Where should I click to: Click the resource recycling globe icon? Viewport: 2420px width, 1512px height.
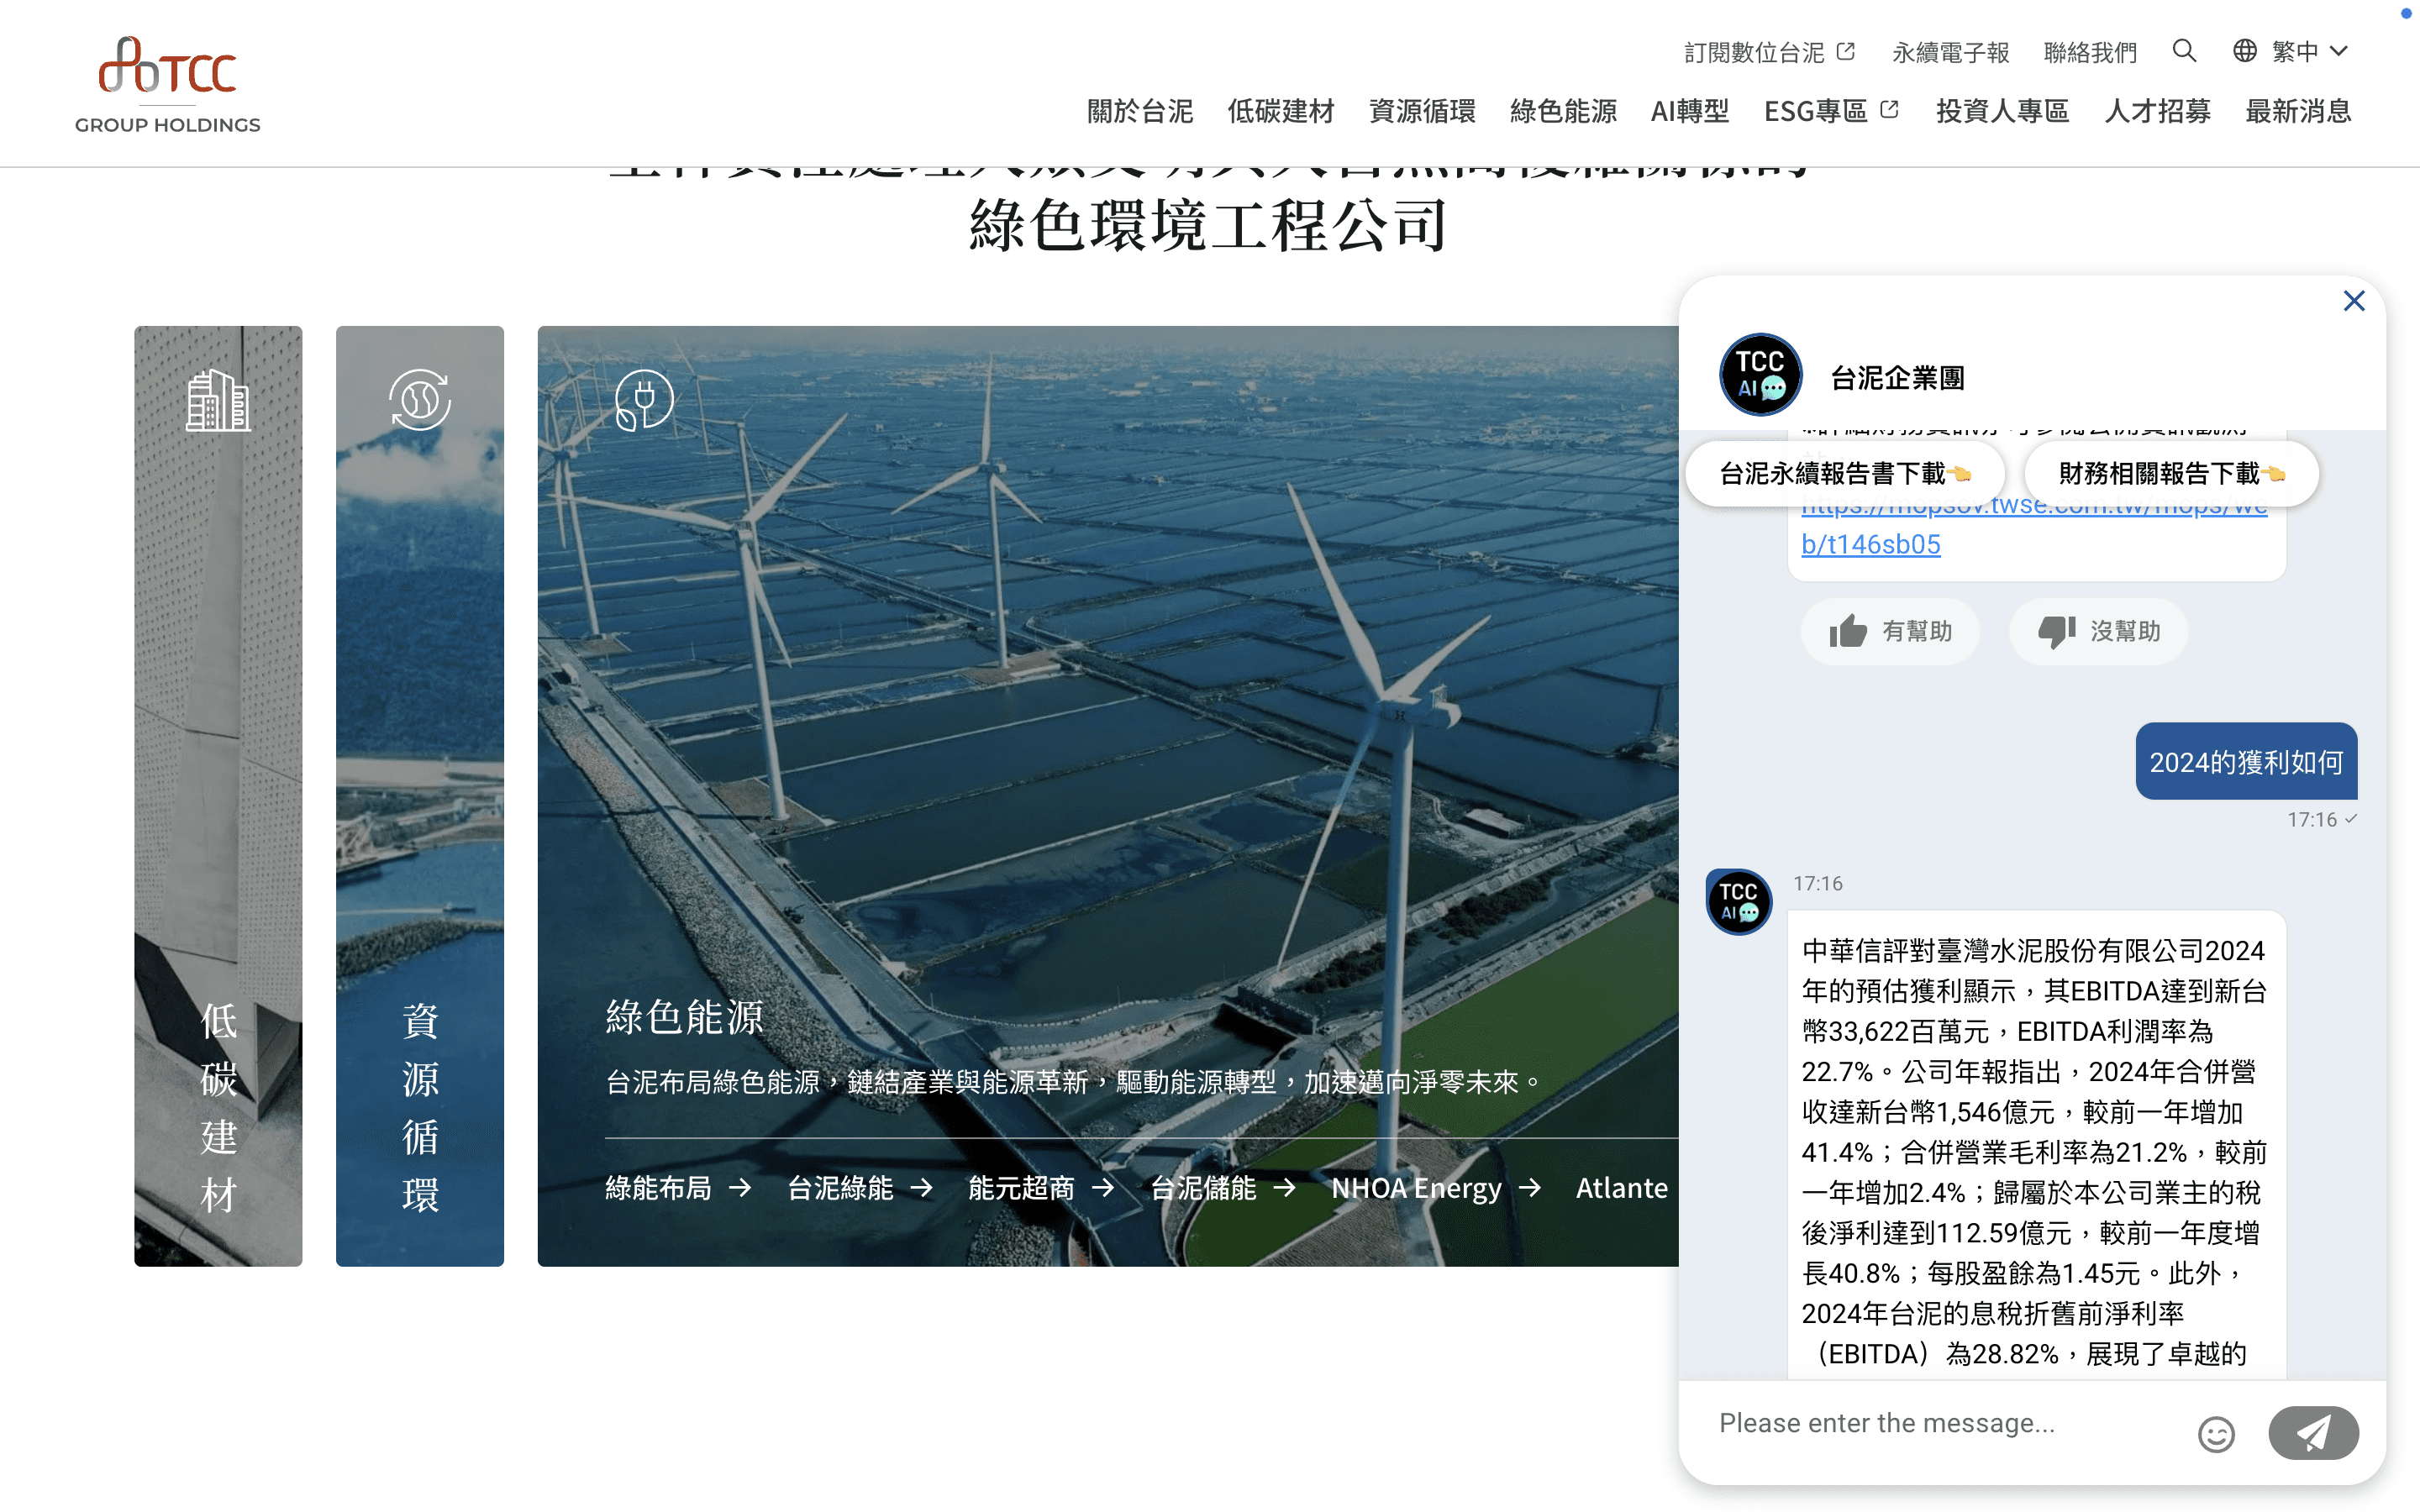419,400
